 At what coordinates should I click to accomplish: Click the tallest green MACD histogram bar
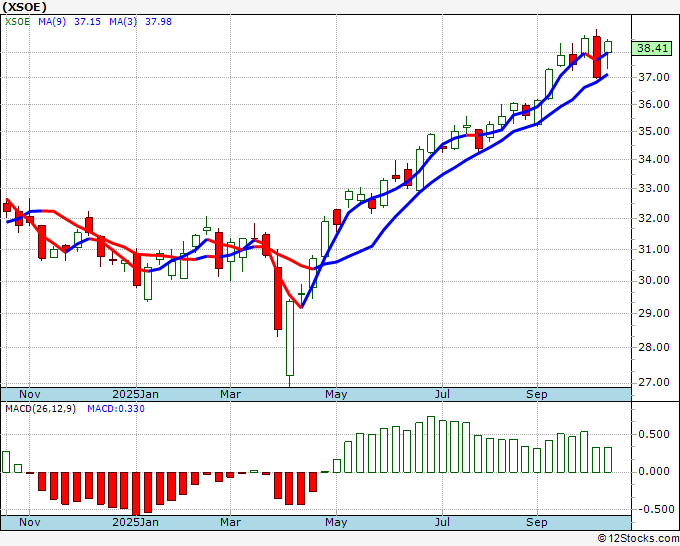pyautogui.click(x=431, y=445)
